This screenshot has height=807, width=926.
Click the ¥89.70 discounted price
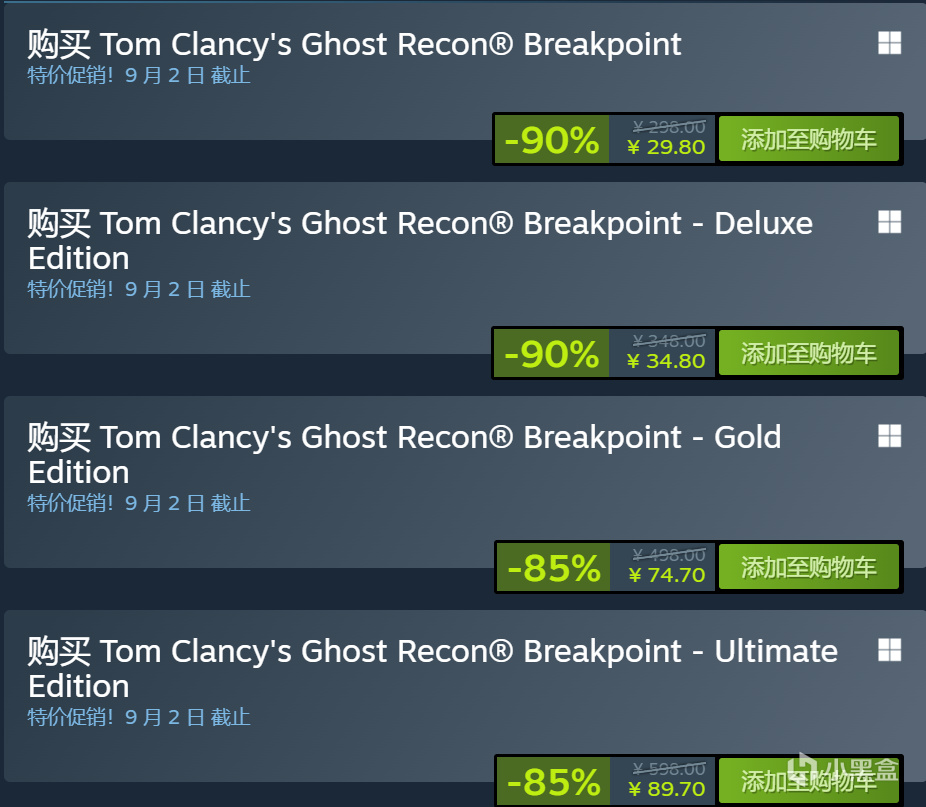pos(667,789)
